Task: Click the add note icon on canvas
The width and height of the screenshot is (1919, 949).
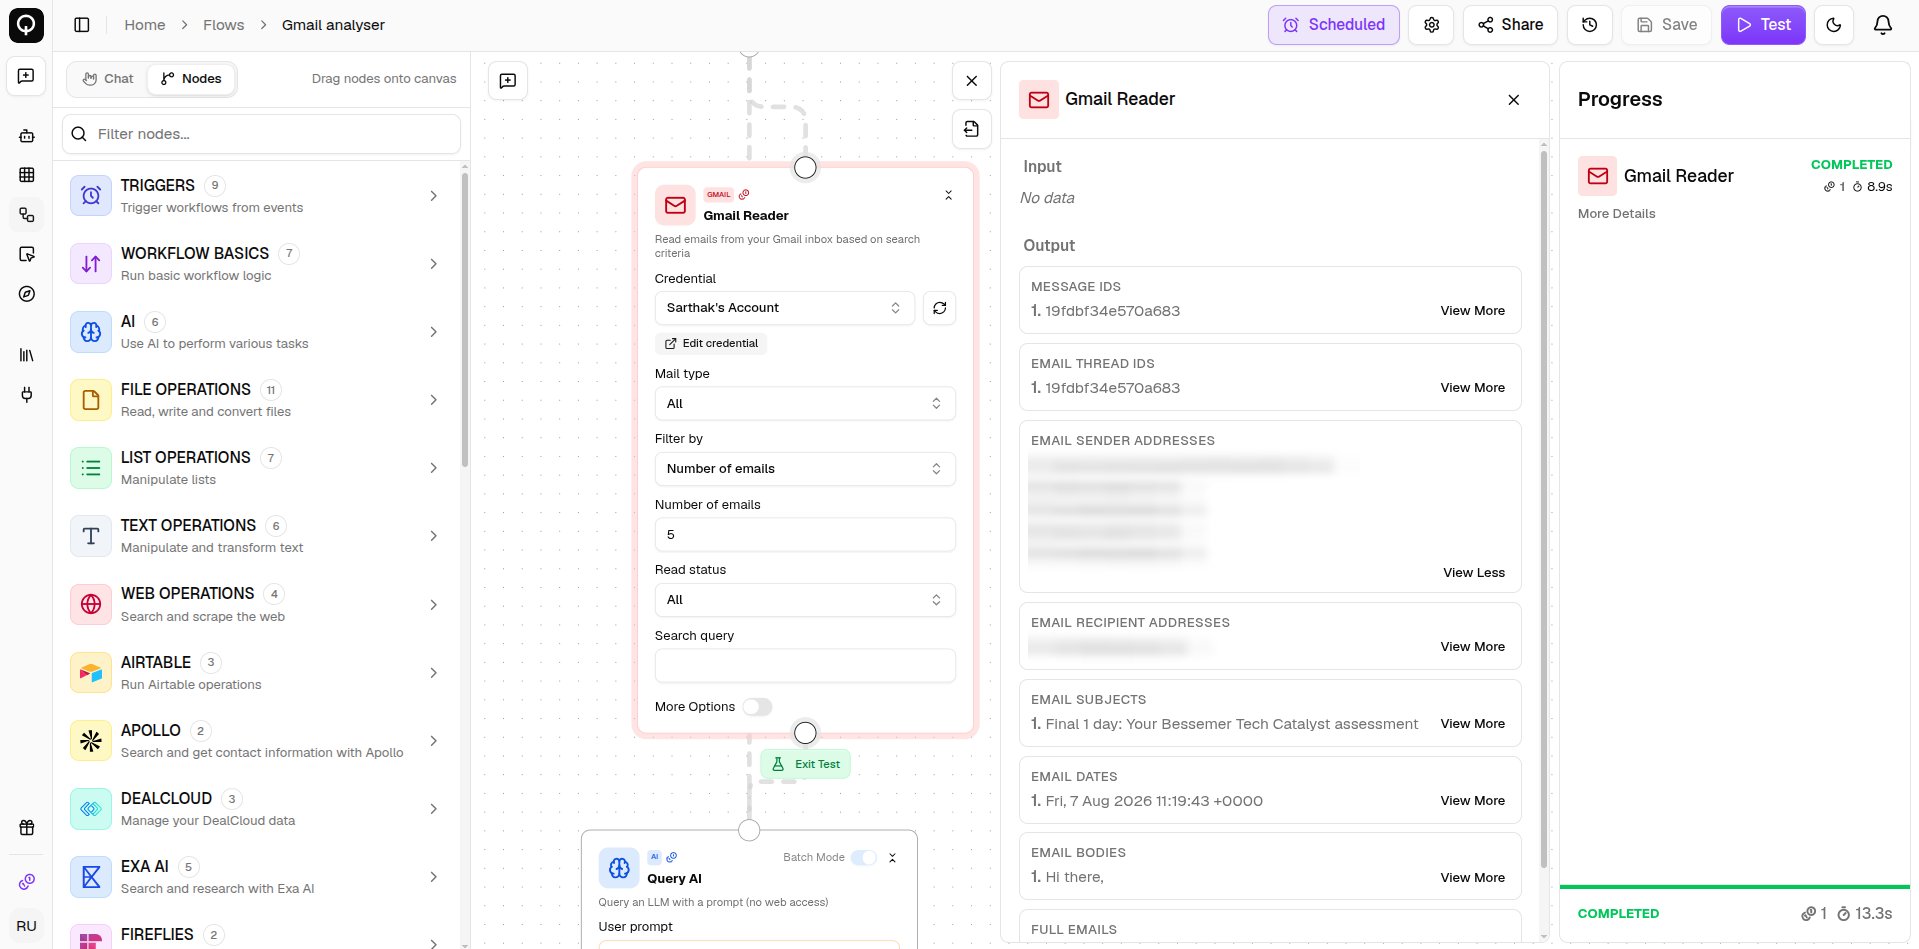Action: [x=508, y=81]
